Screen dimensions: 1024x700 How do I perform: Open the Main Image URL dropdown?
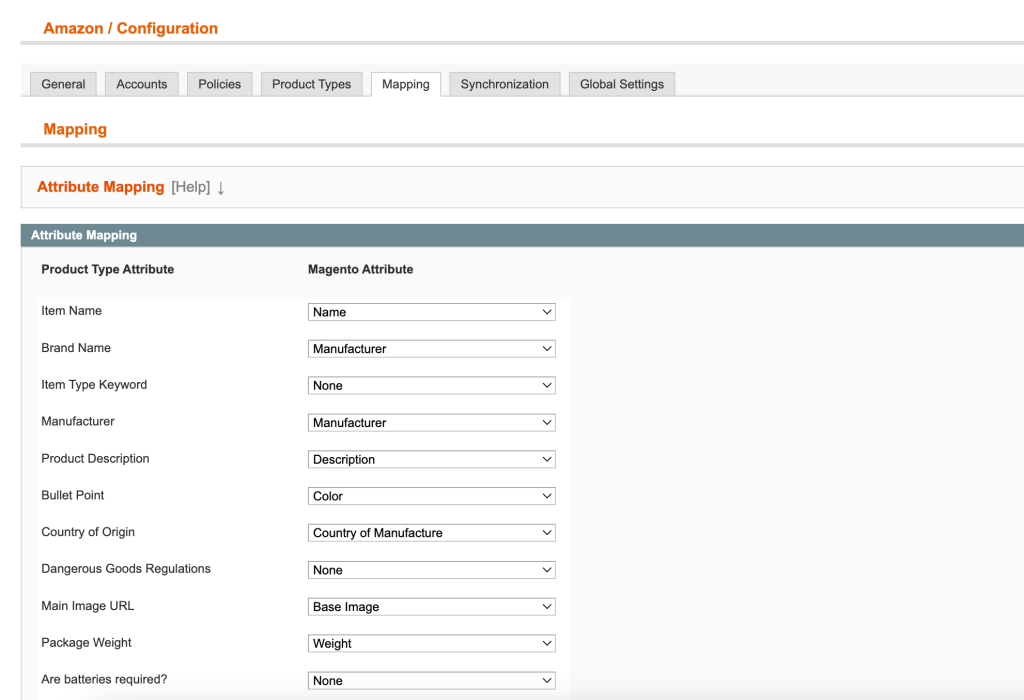(x=431, y=607)
